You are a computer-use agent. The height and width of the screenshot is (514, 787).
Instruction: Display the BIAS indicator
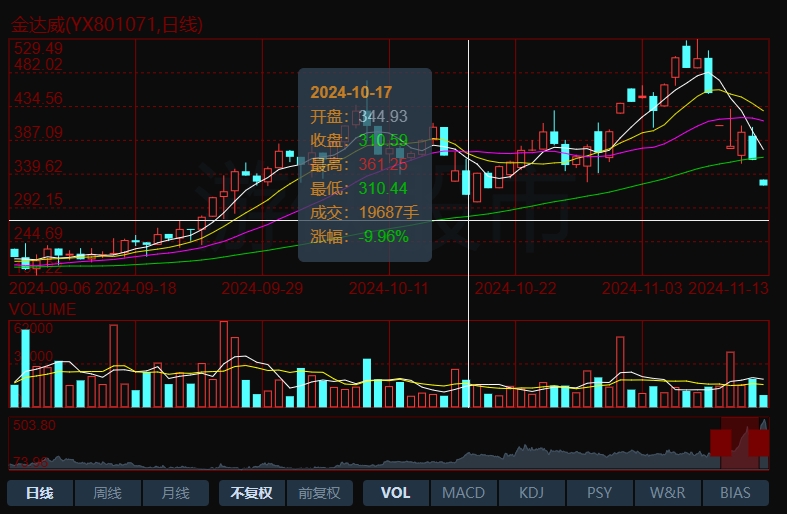coord(735,493)
